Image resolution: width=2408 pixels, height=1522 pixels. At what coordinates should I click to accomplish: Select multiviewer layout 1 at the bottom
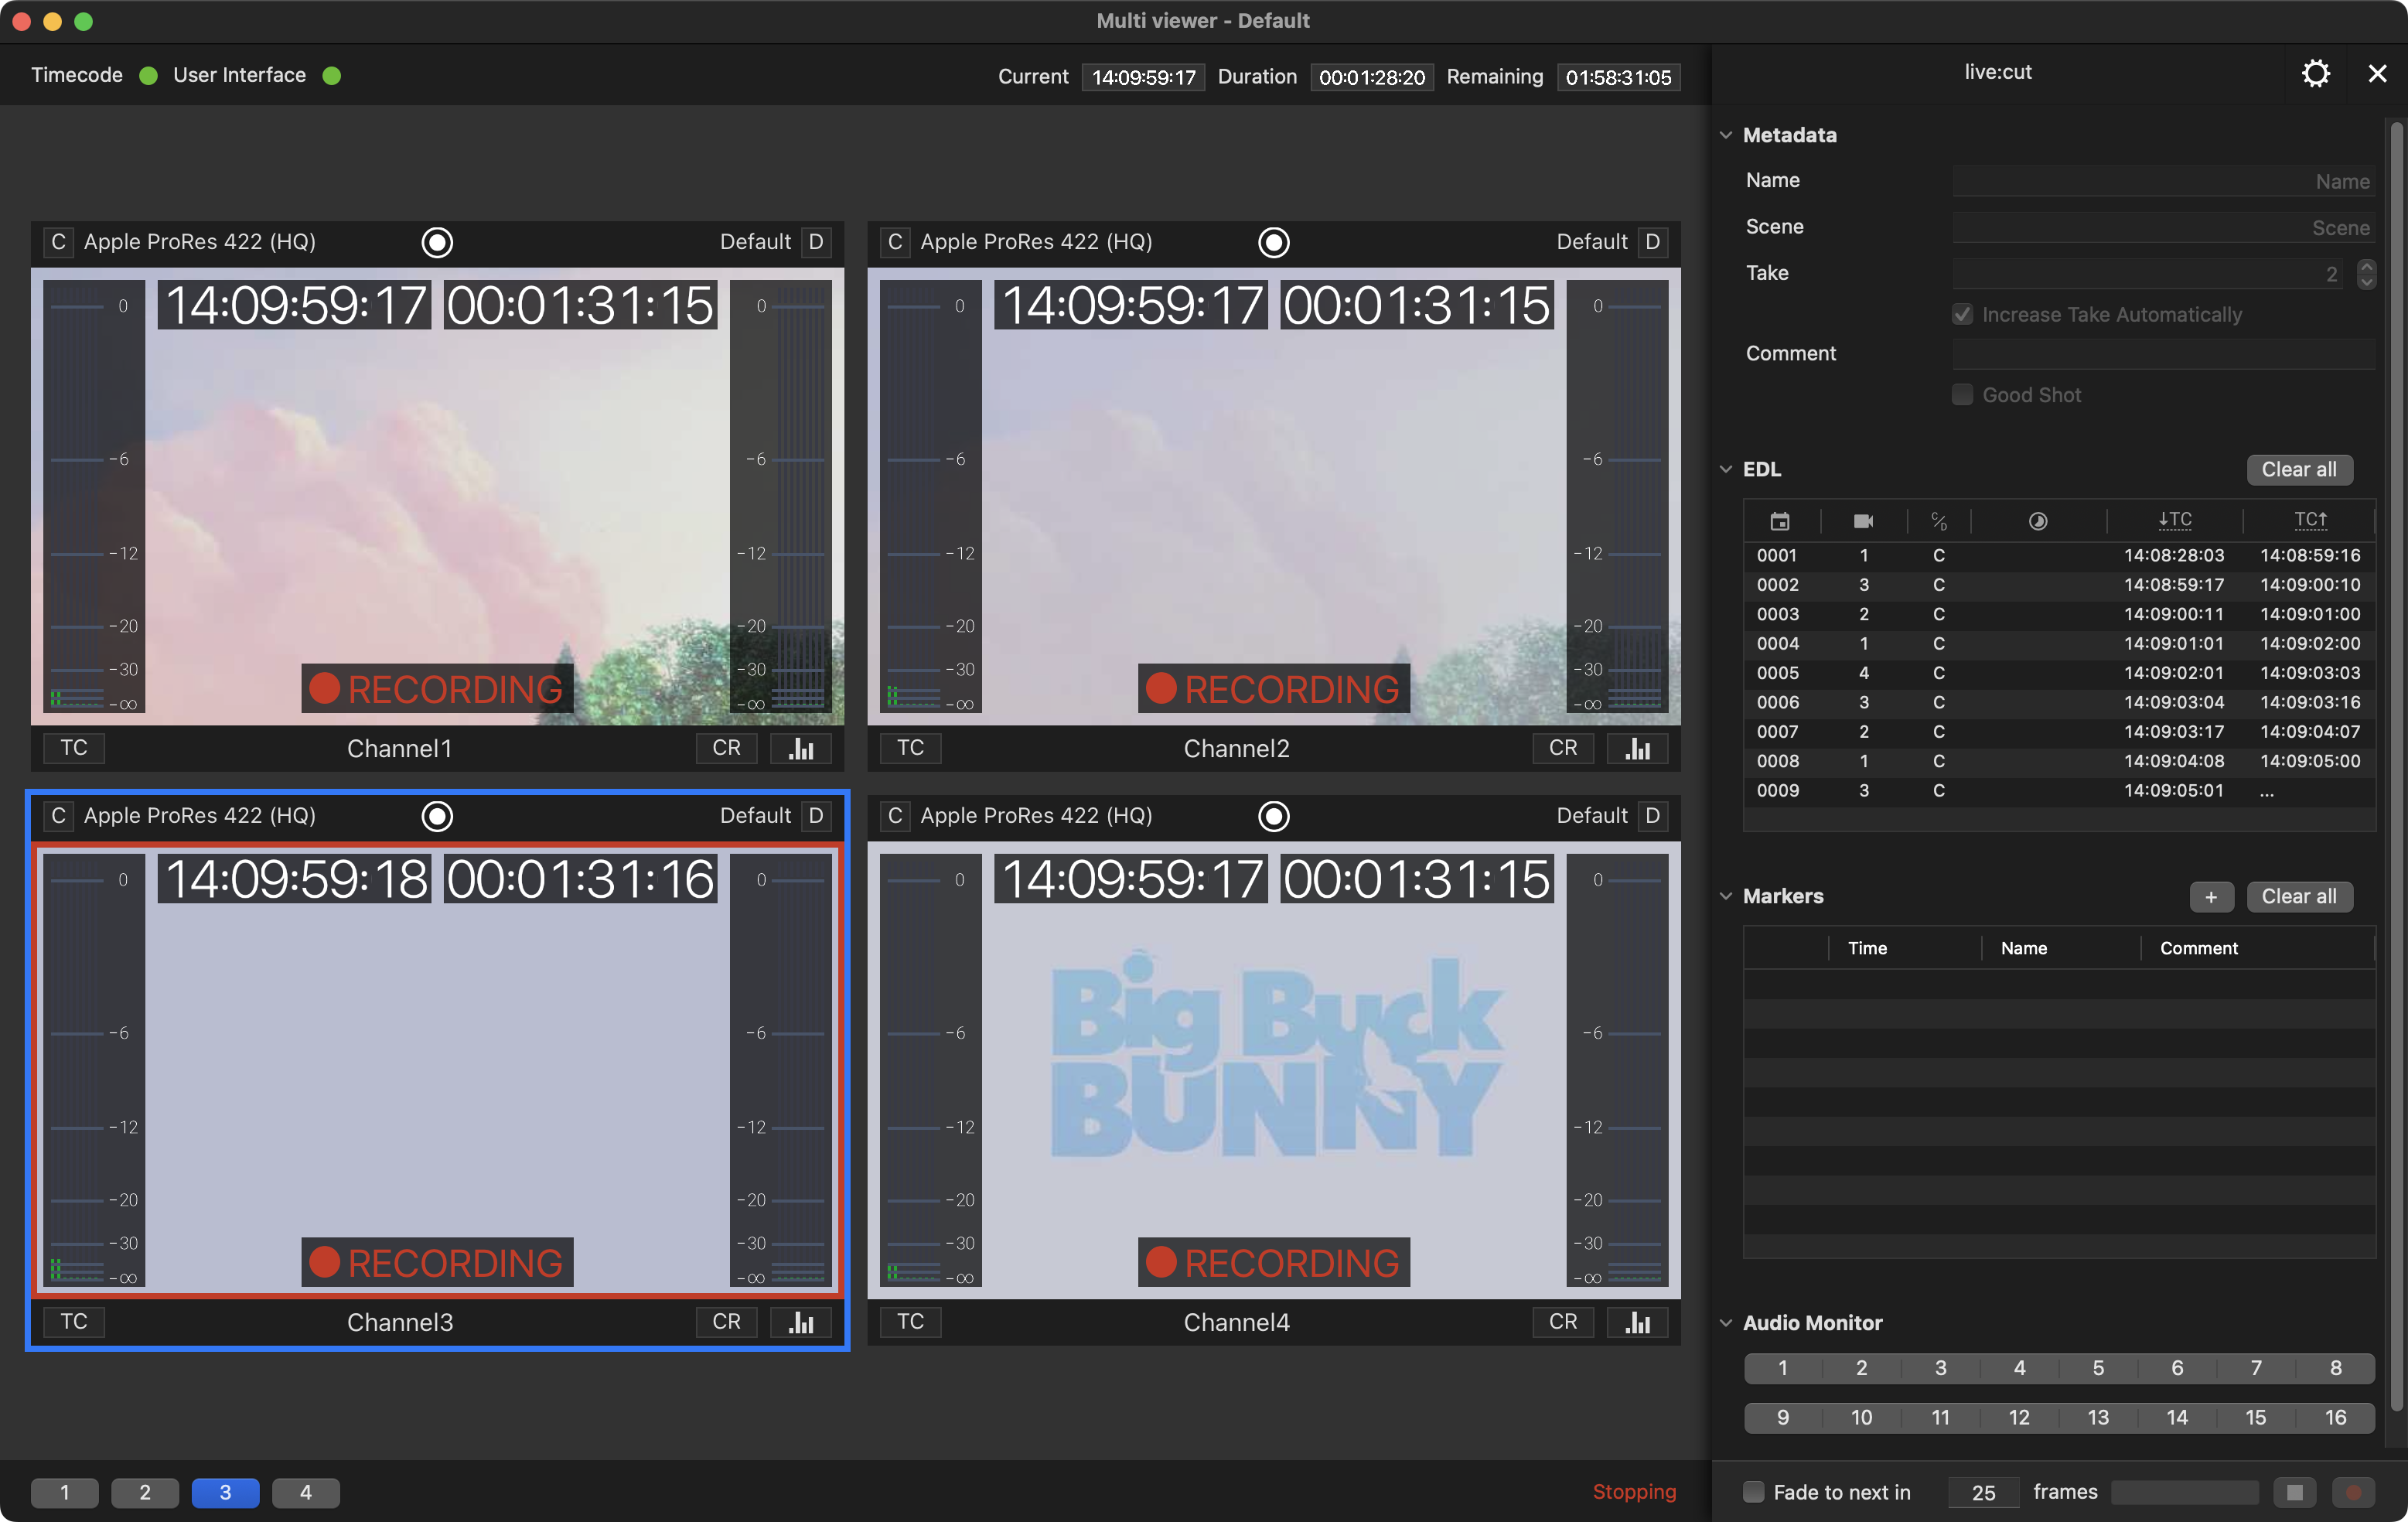65,1492
